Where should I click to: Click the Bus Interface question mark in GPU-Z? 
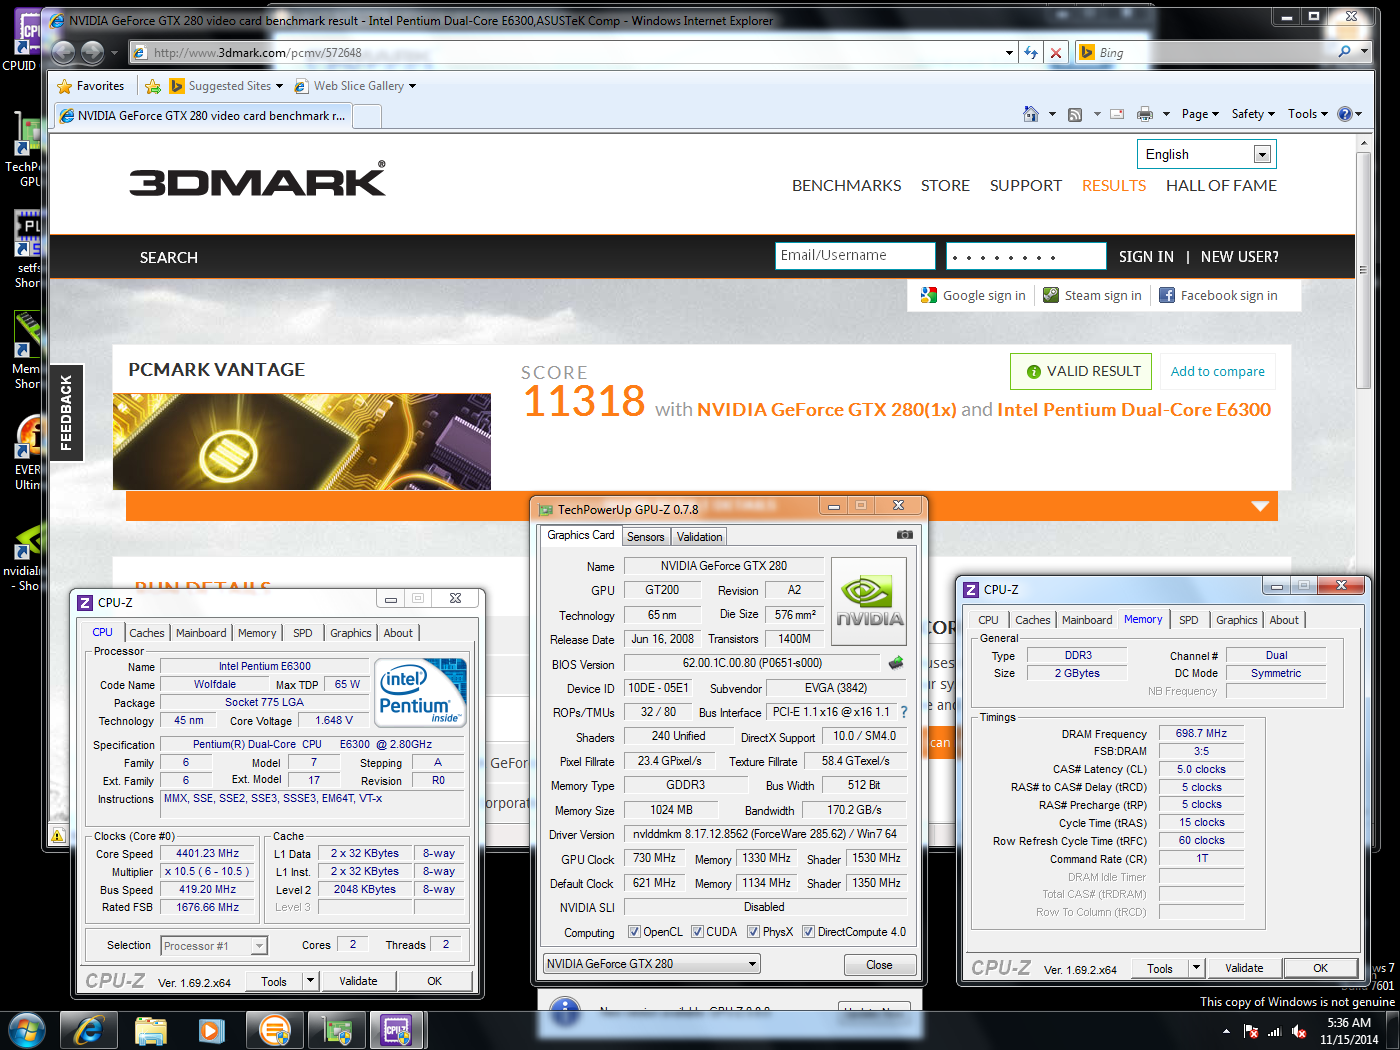coord(904,712)
